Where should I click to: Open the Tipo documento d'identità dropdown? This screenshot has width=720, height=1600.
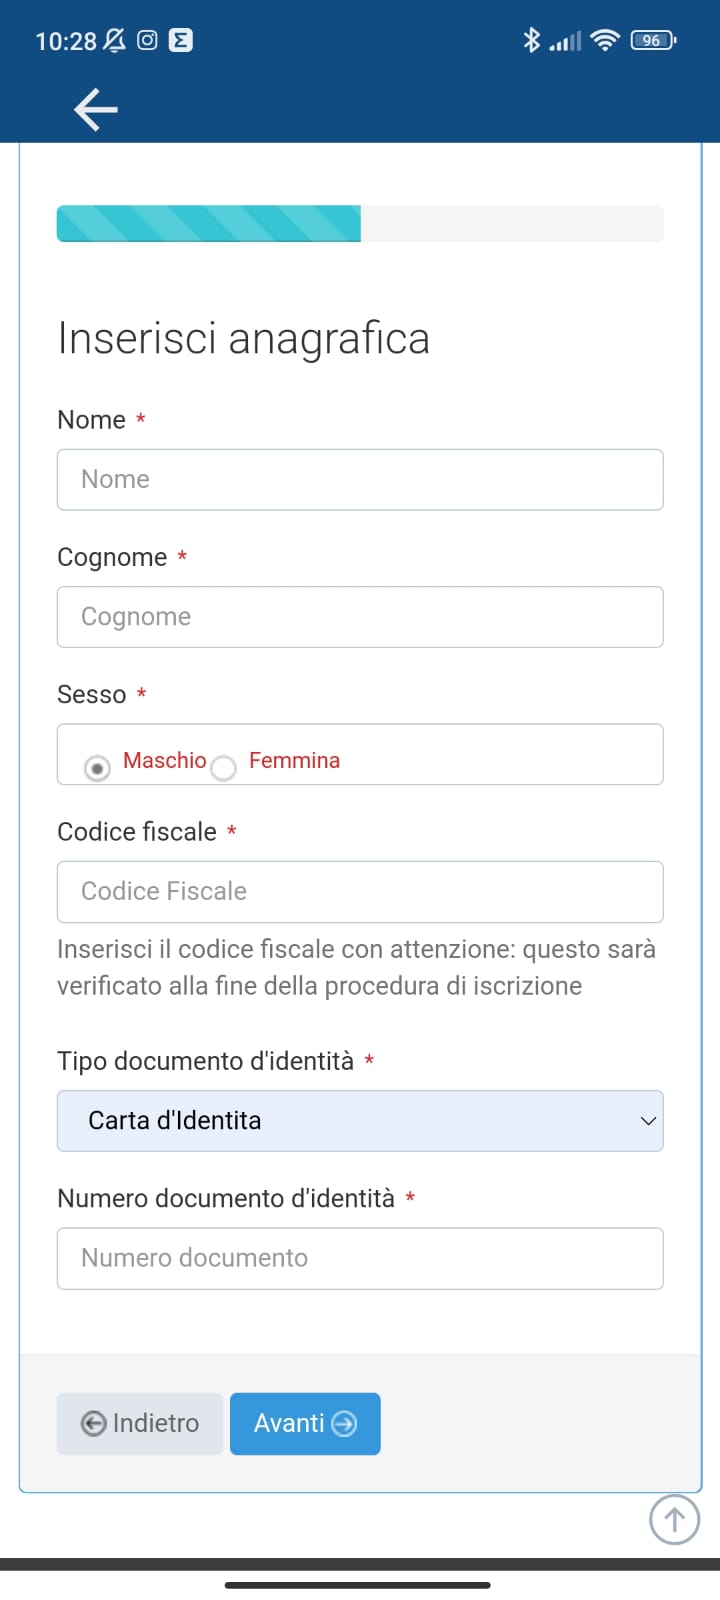click(360, 1121)
